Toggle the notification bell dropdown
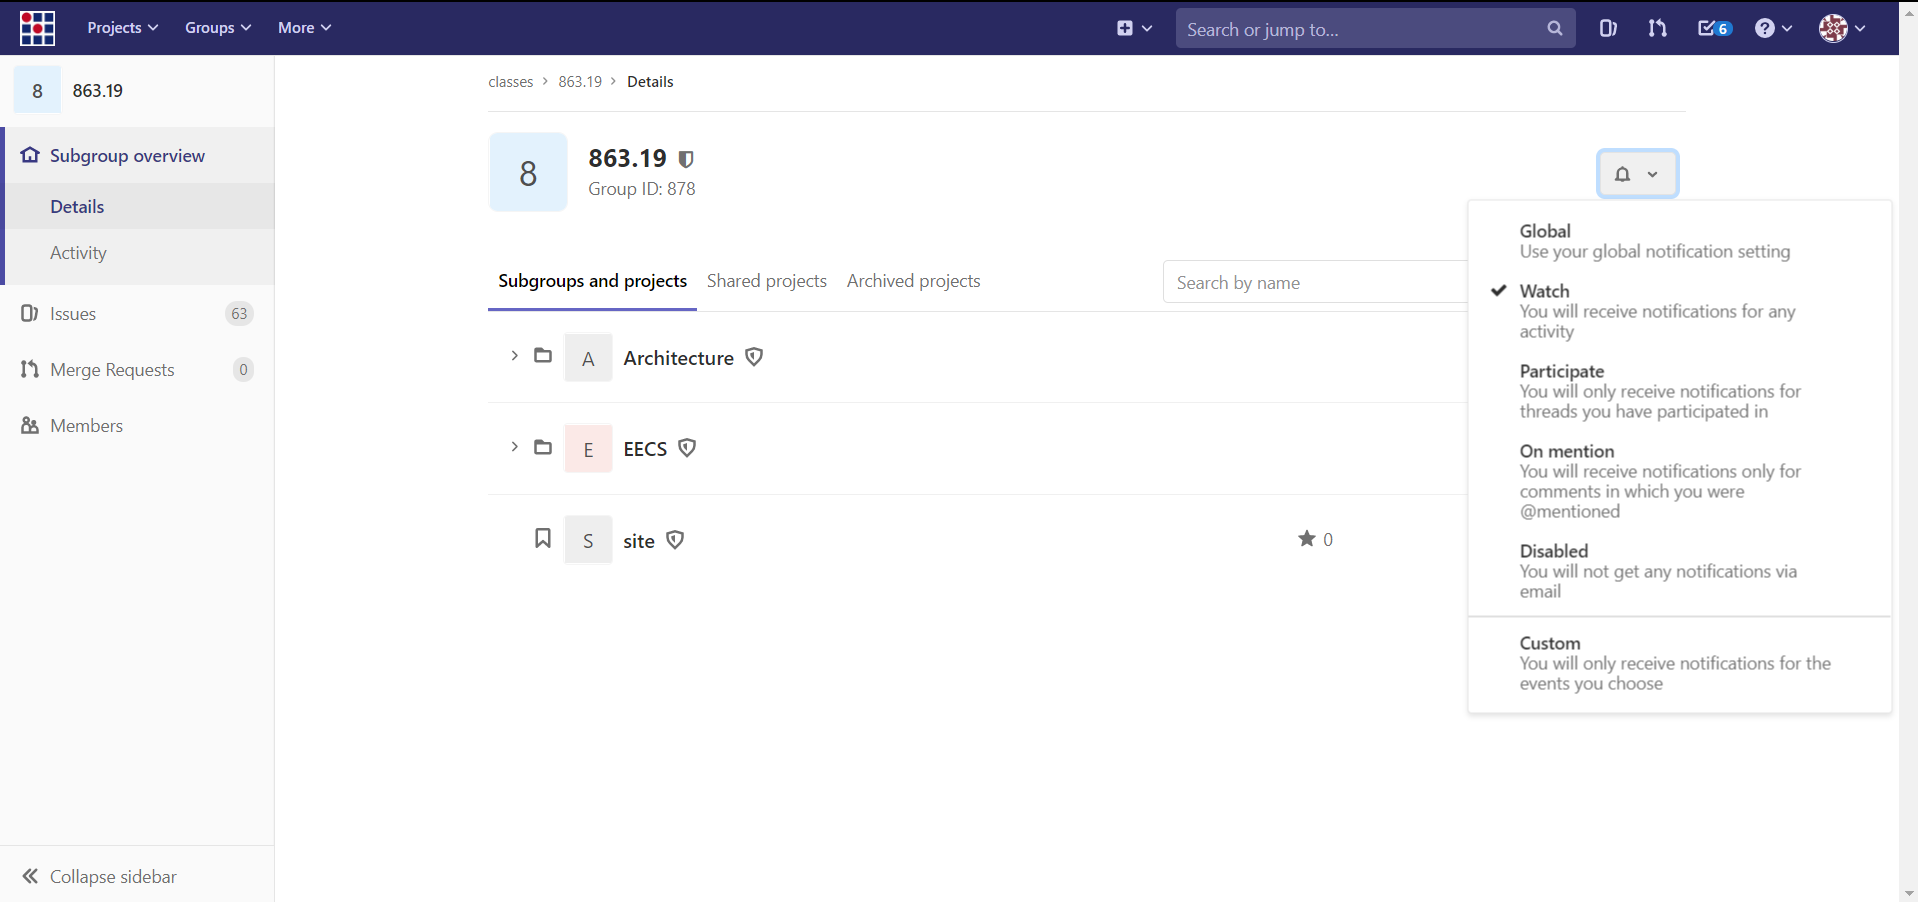This screenshot has width=1918, height=902. click(1636, 174)
